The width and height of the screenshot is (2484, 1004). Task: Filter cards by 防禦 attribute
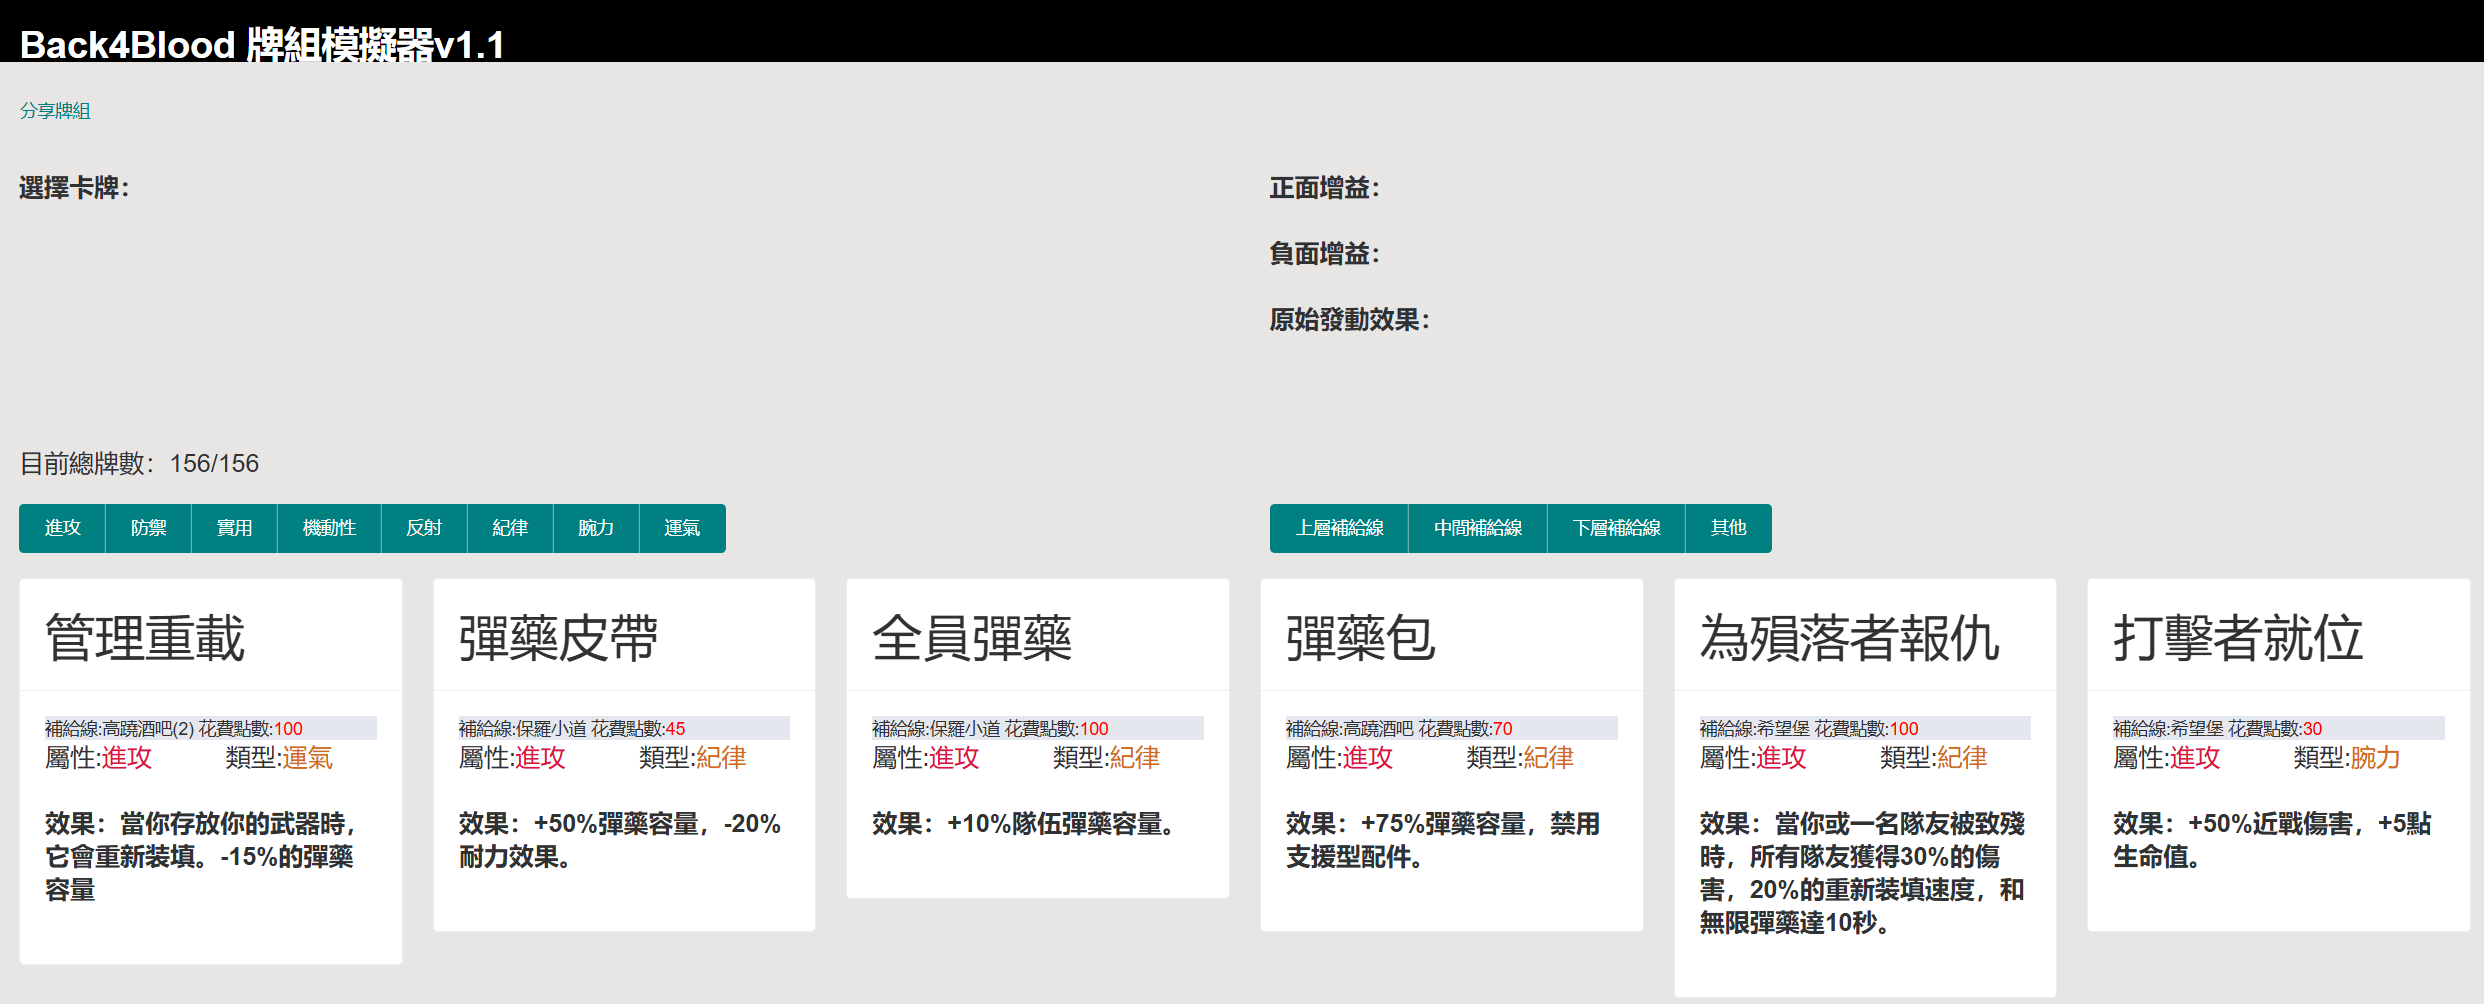pos(148,528)
